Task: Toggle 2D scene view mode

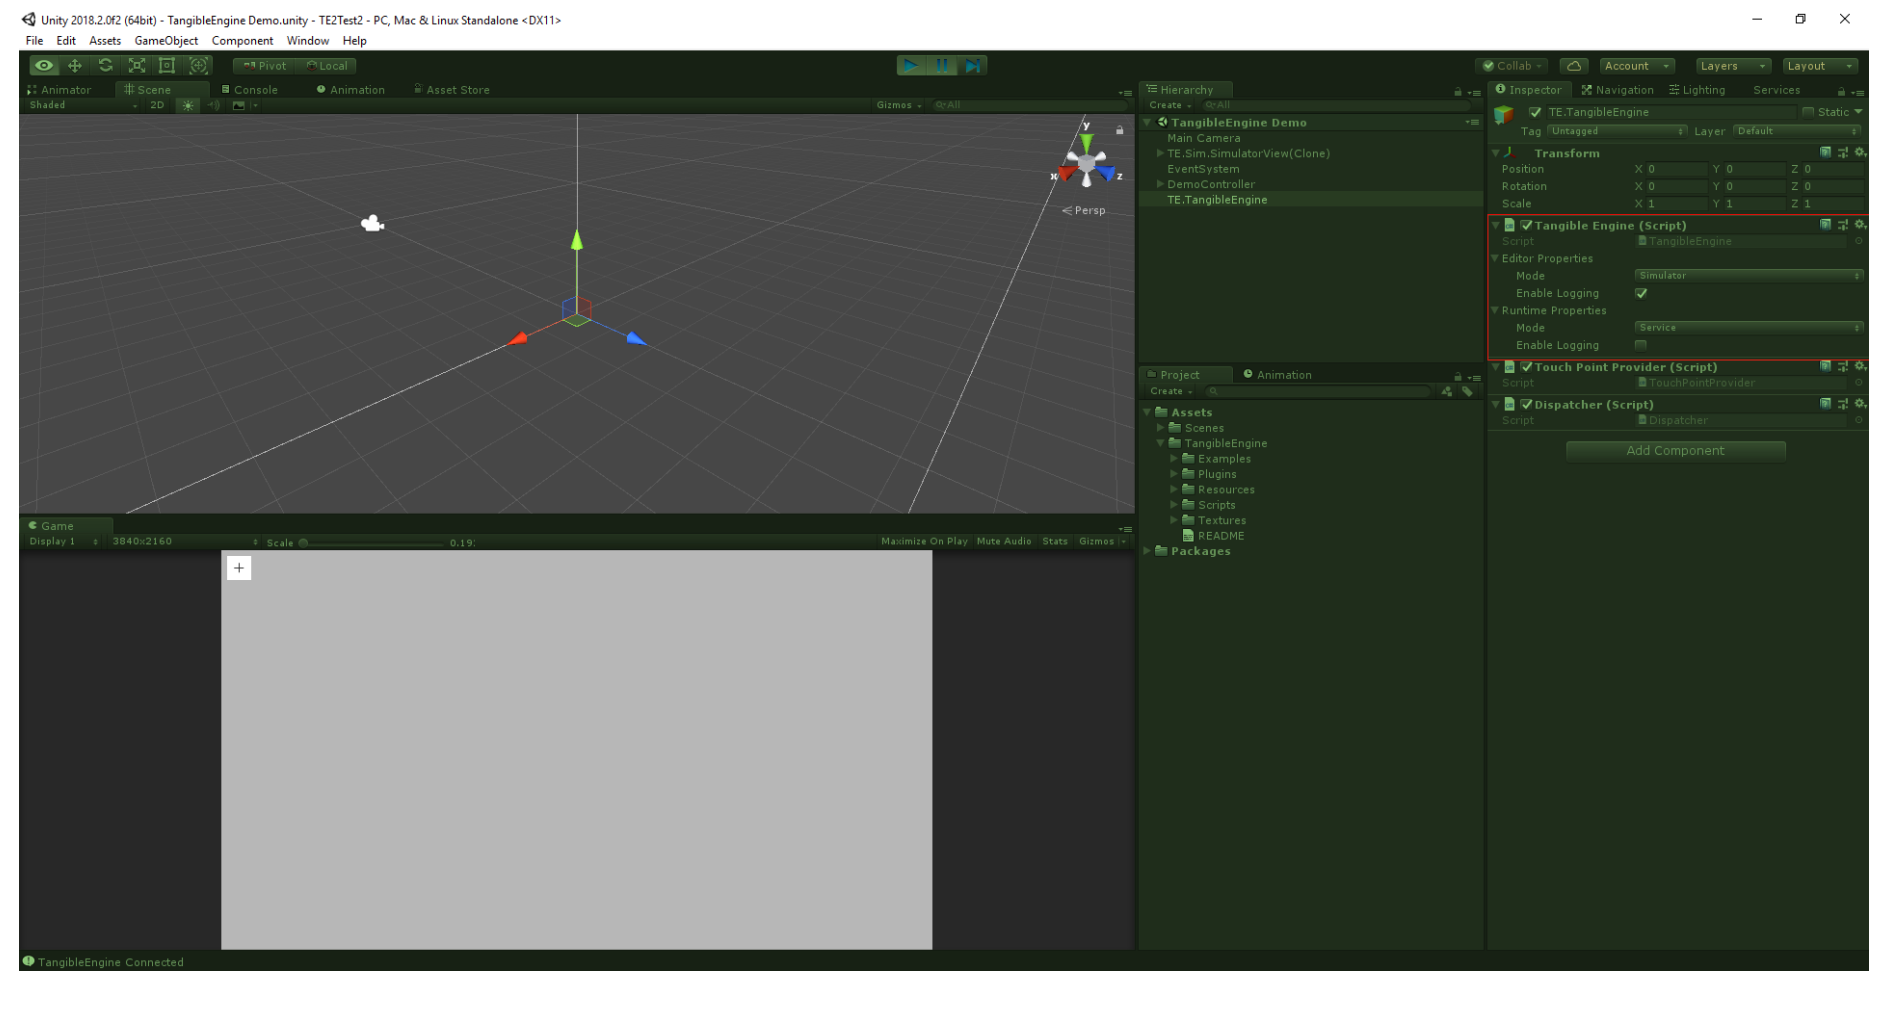Action: point(157,105)
